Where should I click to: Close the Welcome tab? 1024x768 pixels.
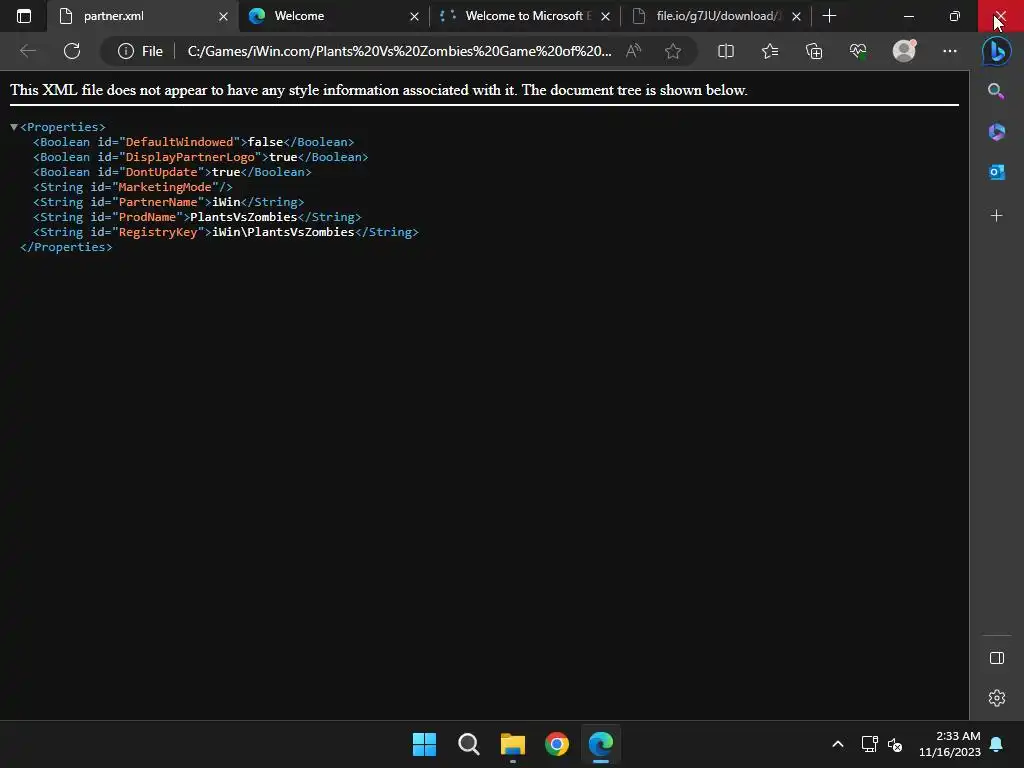click(414, 16)
